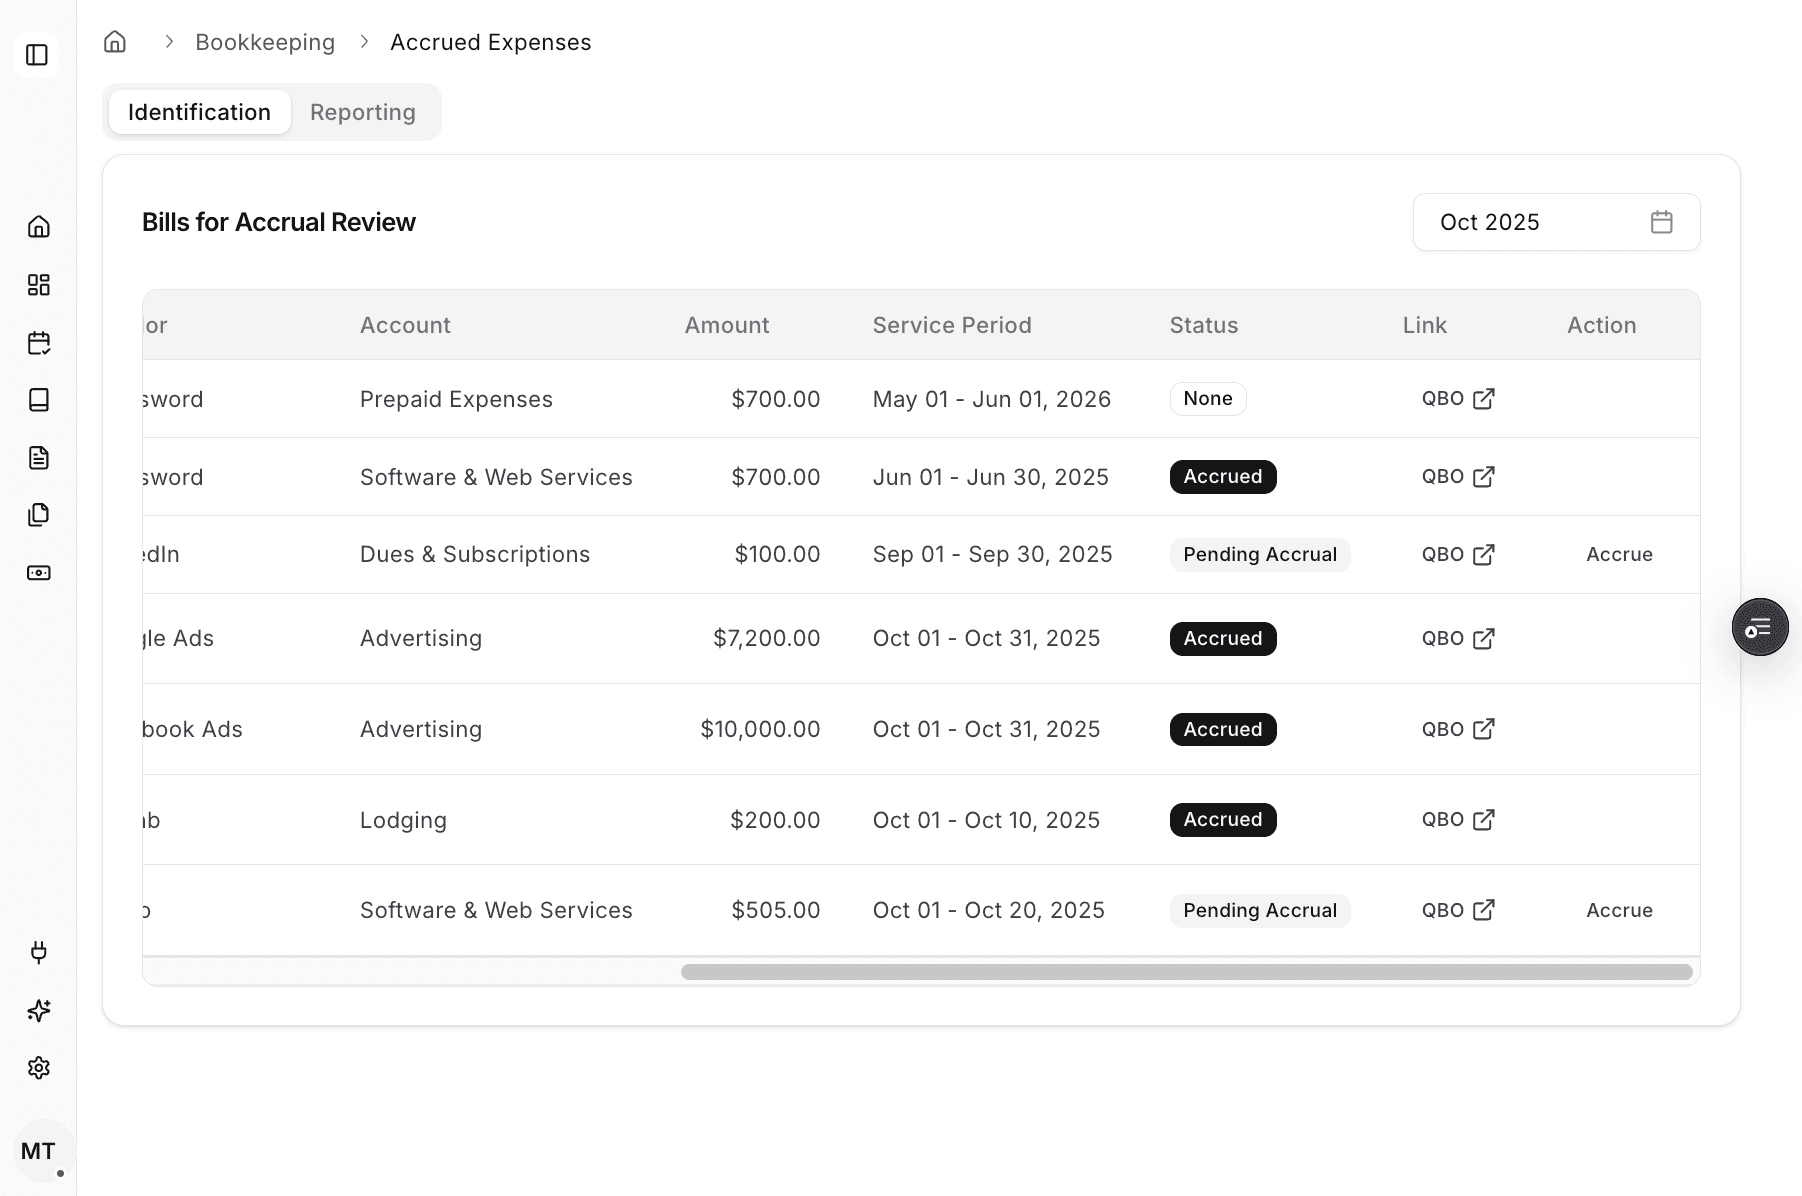
Task: Open the documents icon in sidebar
Action: point(39,457)
